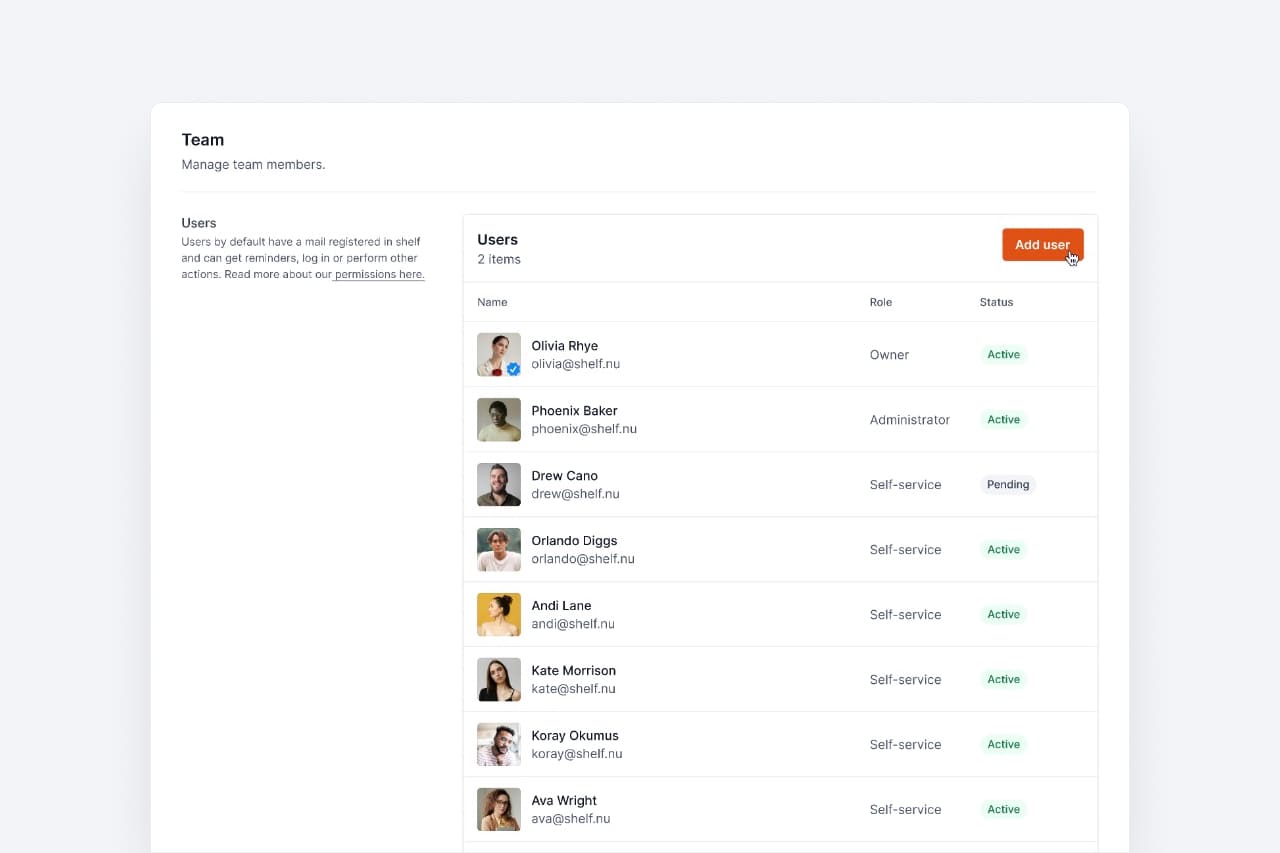1280x853 pixels.
Task: Select Andi Lane's profile photo
Action: pos(498,614)
